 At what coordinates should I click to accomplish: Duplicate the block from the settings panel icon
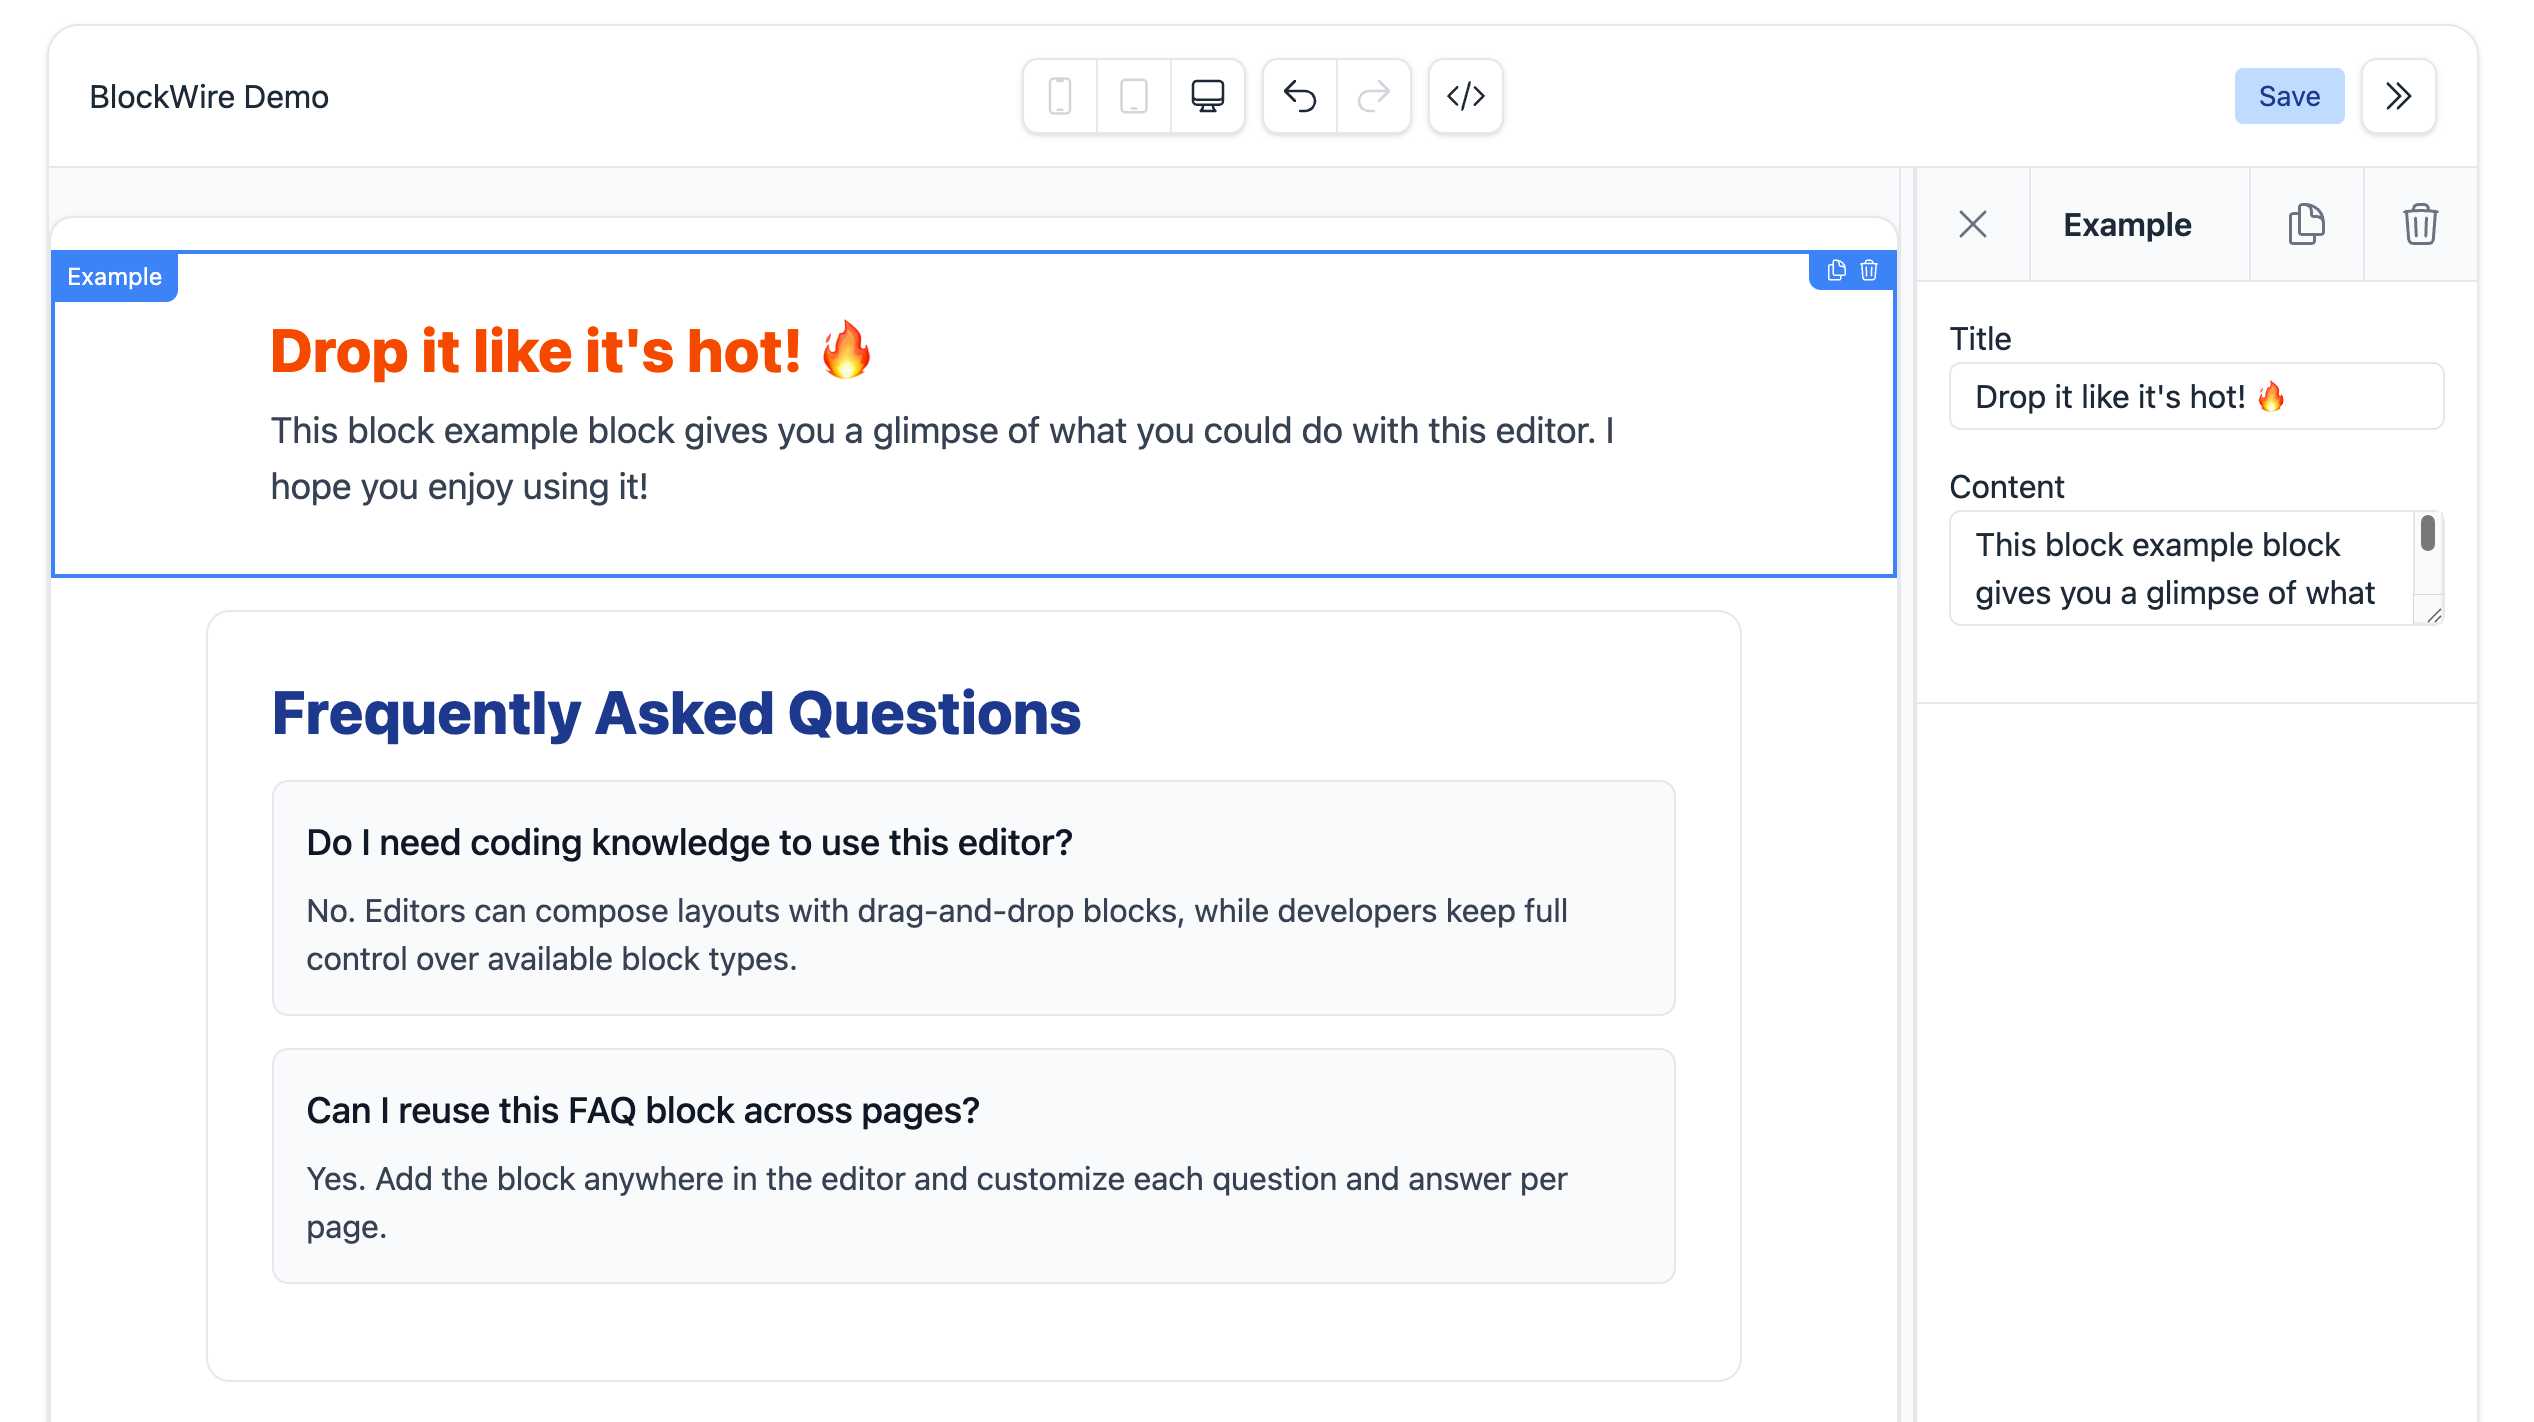click(x=2306, y=224)
